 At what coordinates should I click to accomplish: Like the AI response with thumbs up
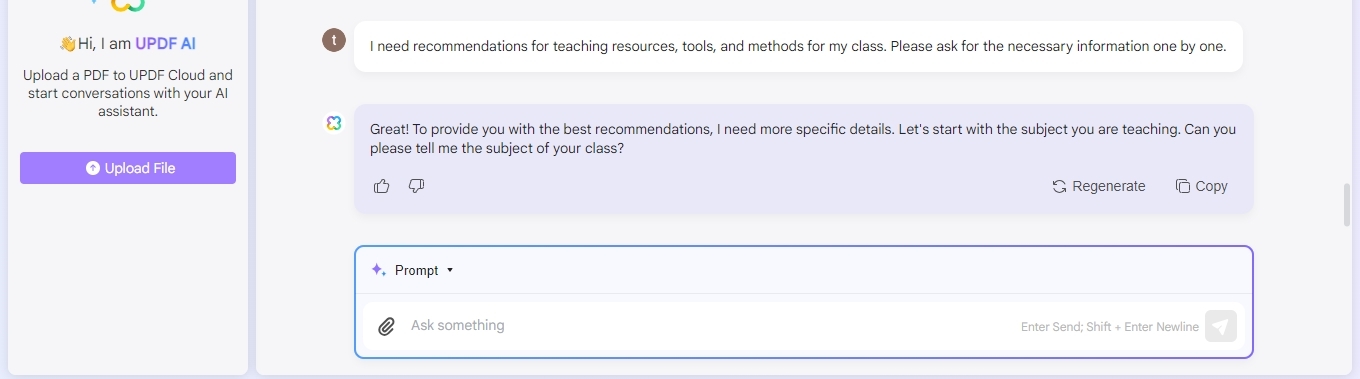(x=381, y=186)
